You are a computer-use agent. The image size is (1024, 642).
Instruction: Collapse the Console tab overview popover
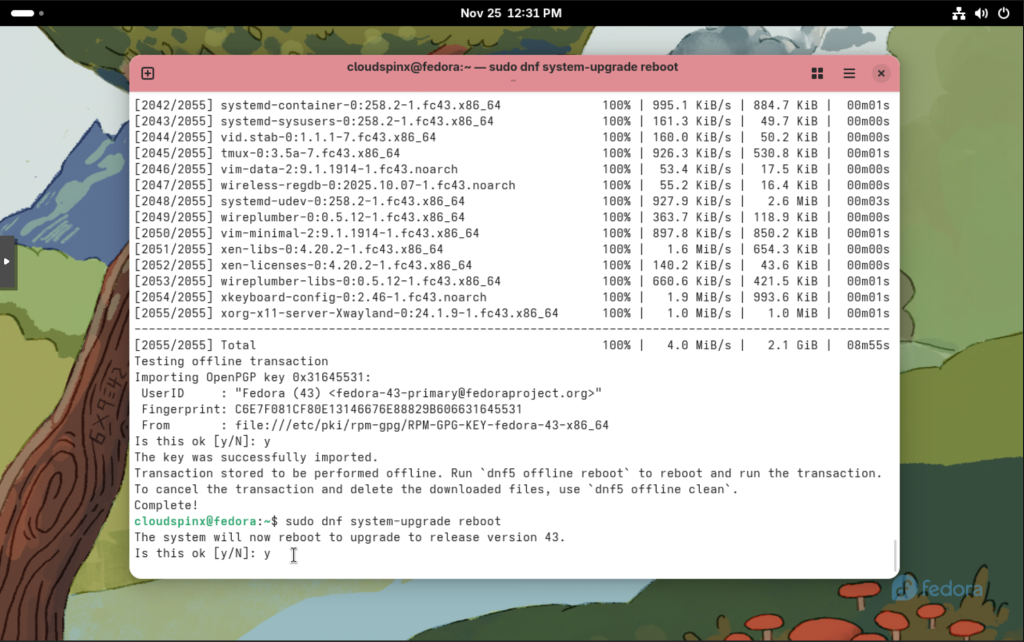[817, 73]
